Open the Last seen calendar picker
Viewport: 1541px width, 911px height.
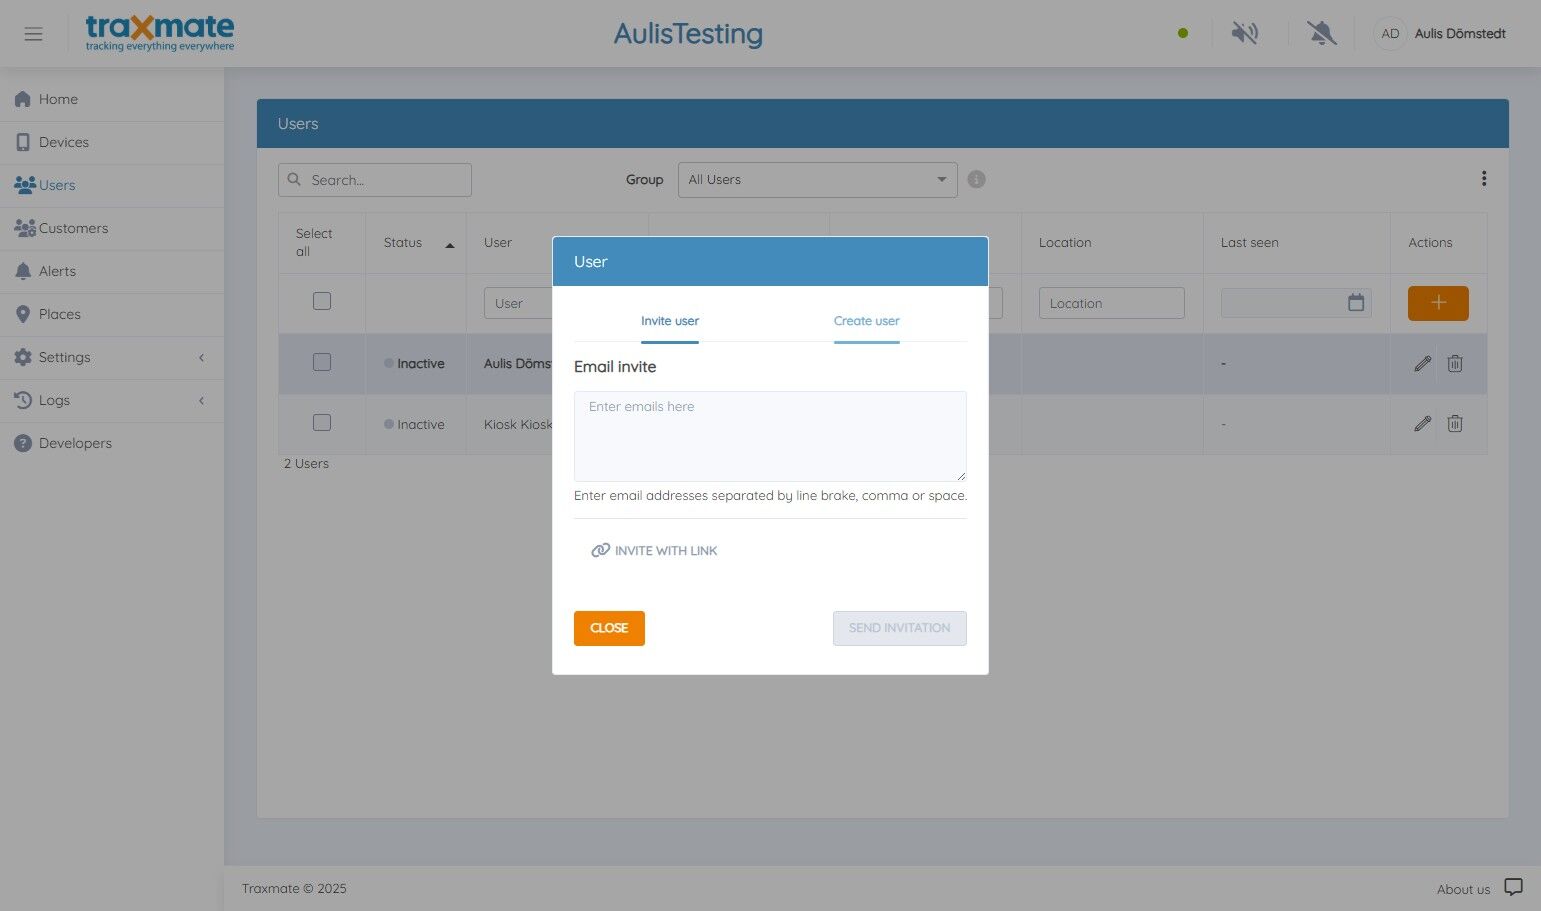pyautogui.click(x=1356, y=302)
